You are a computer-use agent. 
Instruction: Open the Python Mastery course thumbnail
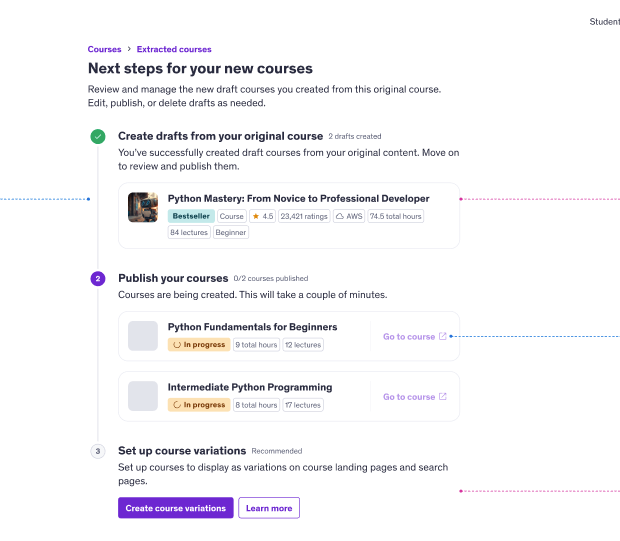click(x=144, y=207)
